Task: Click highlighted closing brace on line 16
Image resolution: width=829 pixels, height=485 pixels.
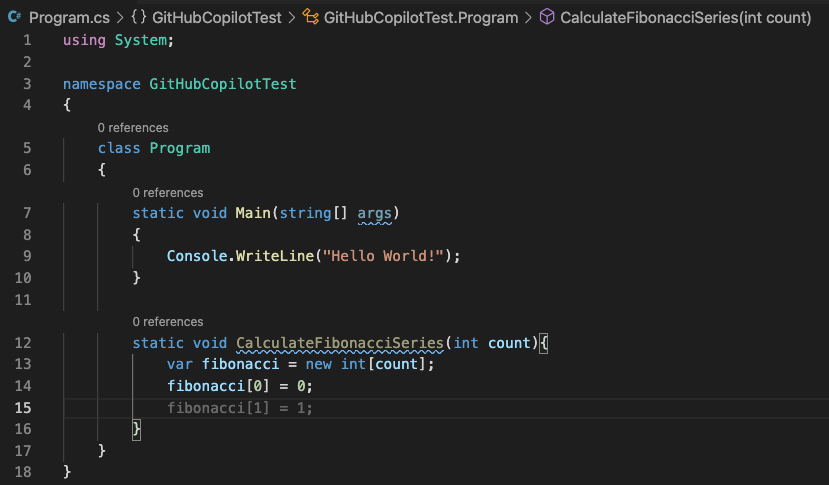Action: [x=136, y=429]
